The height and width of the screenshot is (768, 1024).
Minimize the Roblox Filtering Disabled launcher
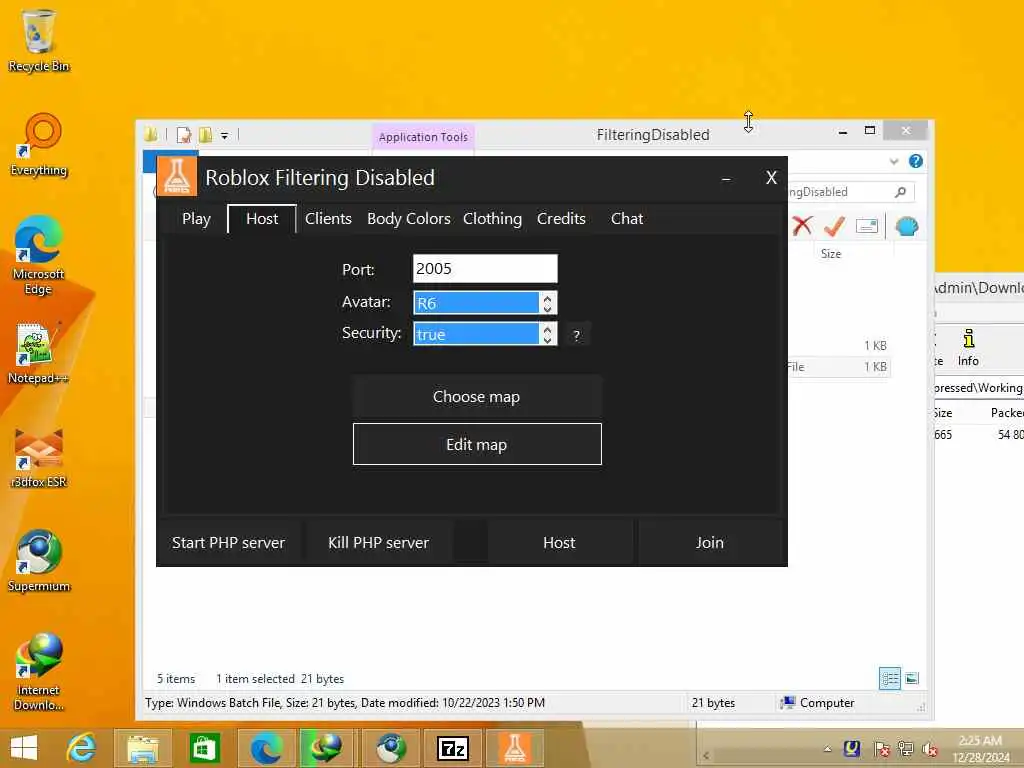pyautogui.click(x=726, y=178)
